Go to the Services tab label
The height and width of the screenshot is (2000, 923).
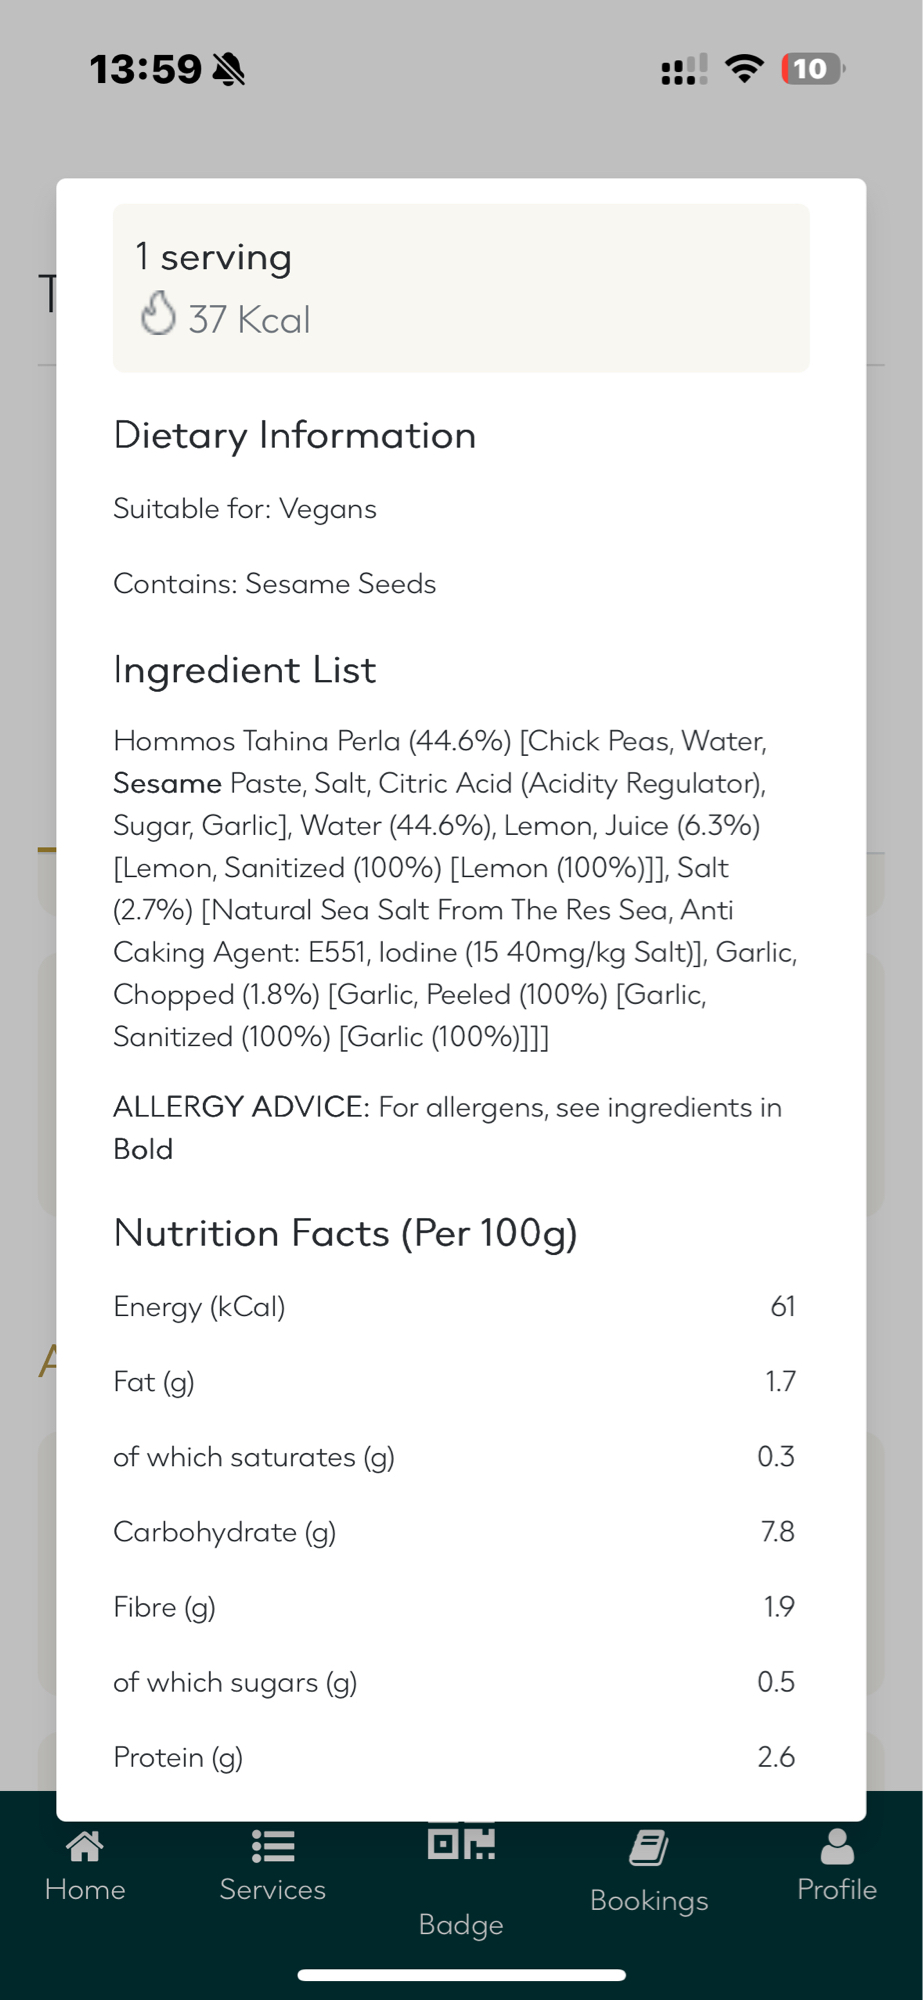click(x=273, y=1889)
